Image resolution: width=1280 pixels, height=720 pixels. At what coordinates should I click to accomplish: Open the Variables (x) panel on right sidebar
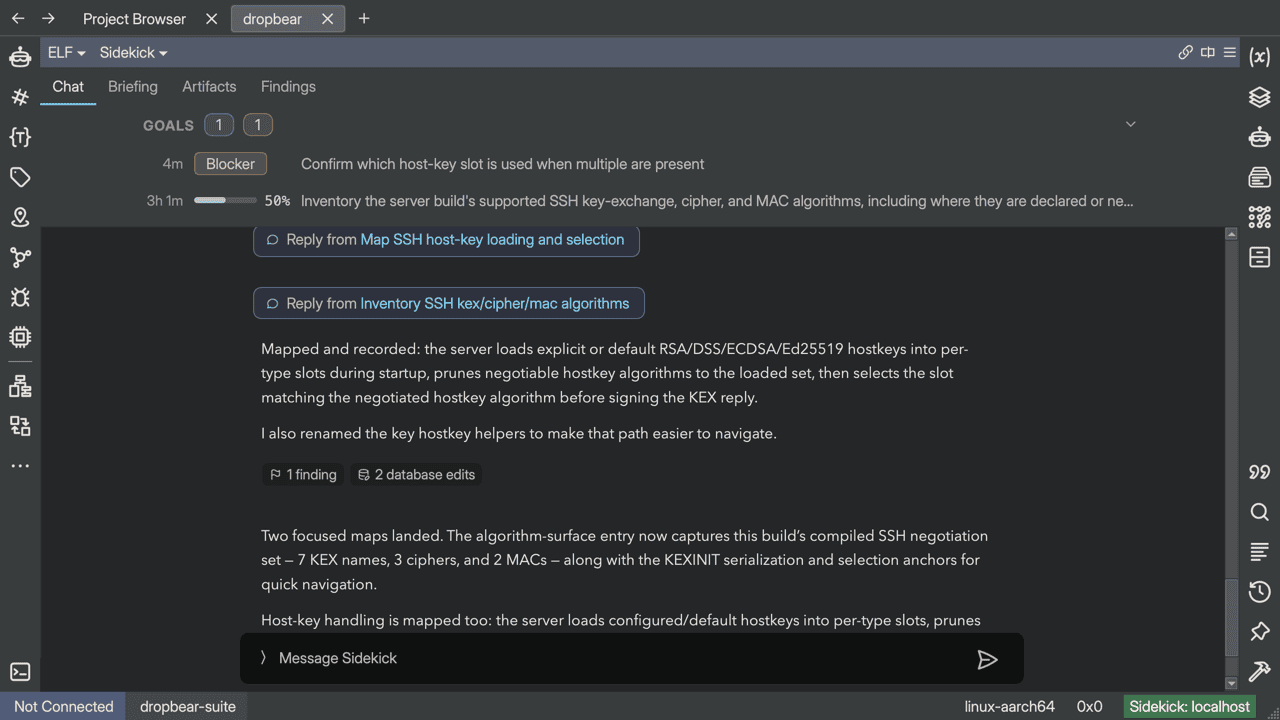point(1260,57)
